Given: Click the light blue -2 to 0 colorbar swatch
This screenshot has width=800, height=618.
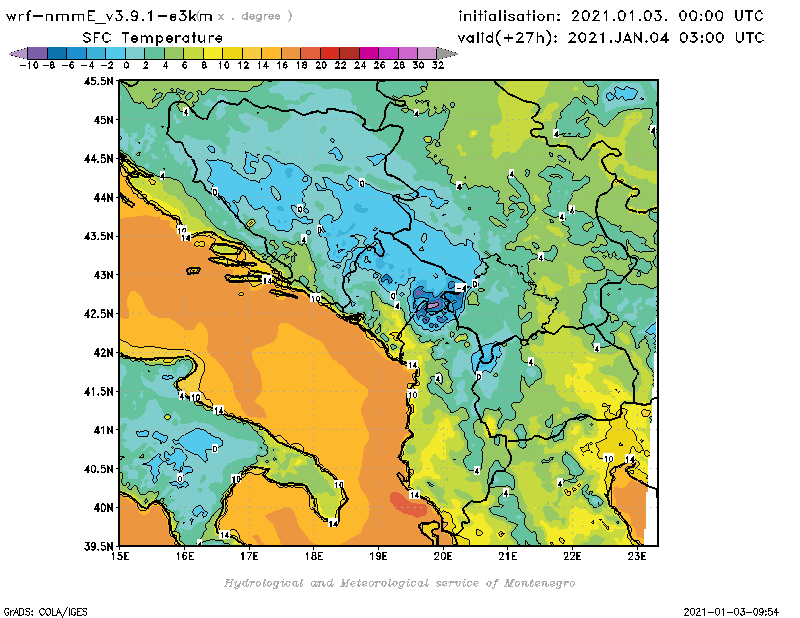Looking at the screenshot, I should click(115, 53).
